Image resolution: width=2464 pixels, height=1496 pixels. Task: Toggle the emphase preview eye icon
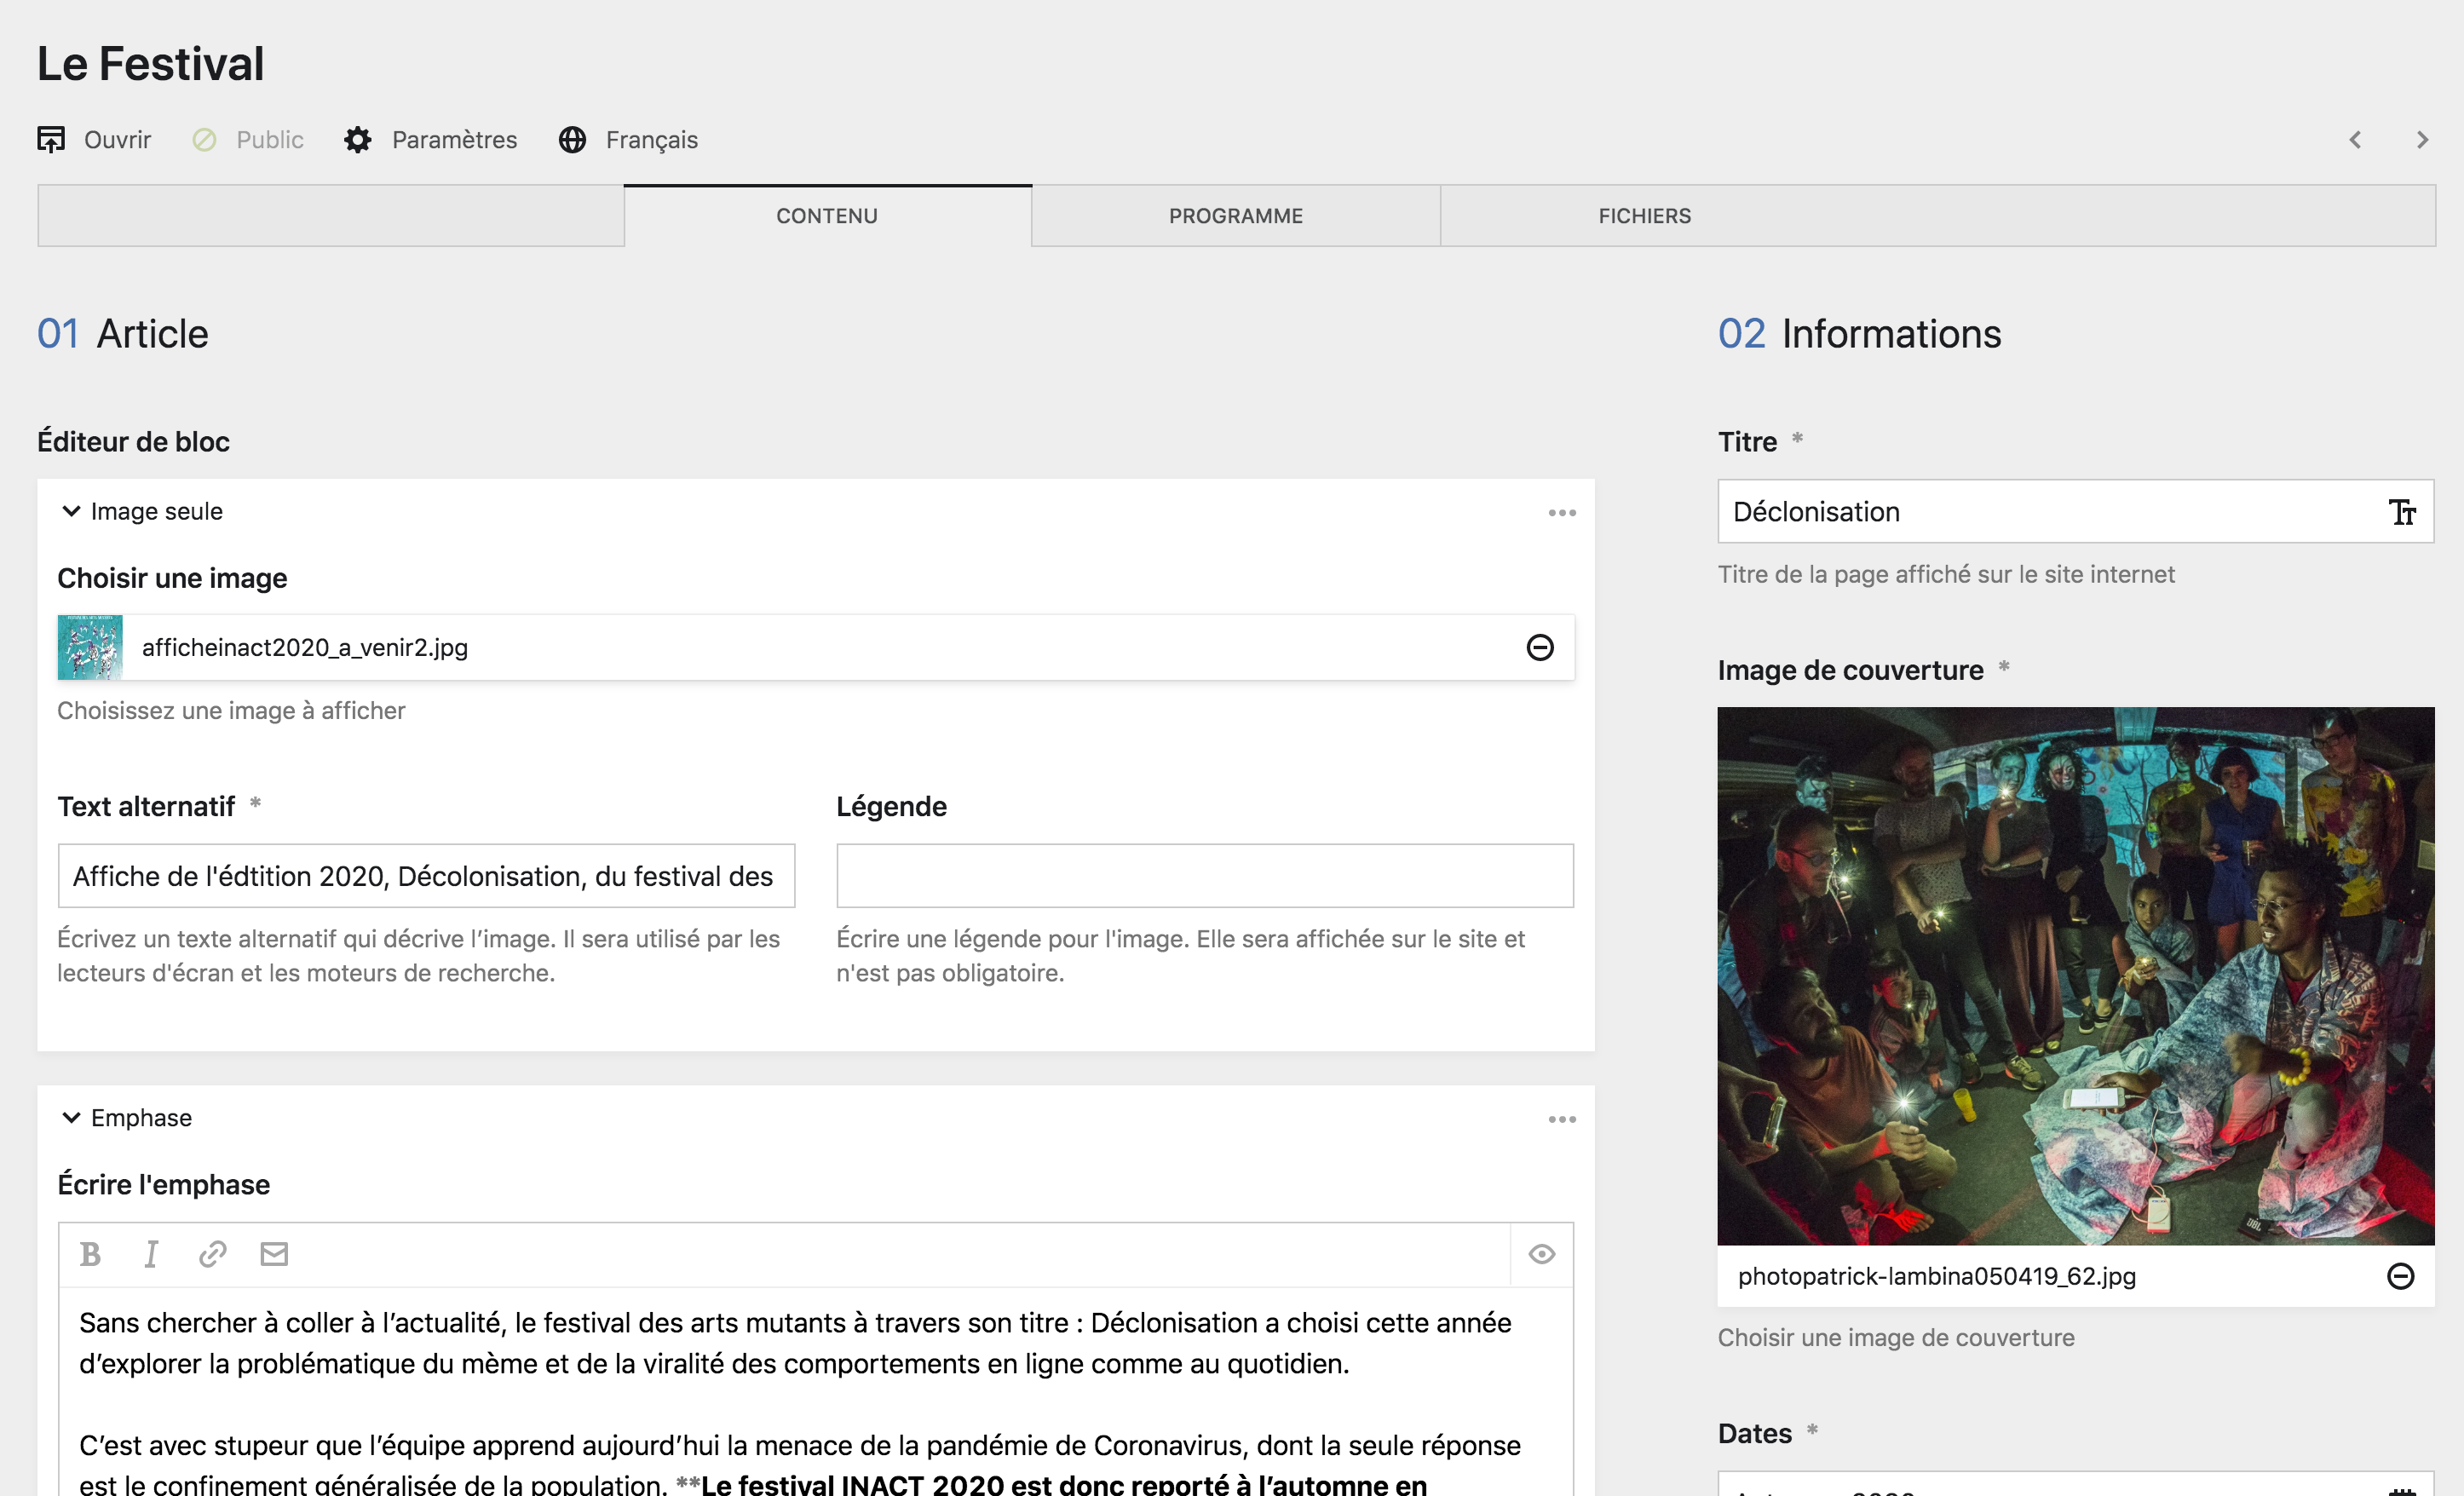[x=1541, y=1254]
